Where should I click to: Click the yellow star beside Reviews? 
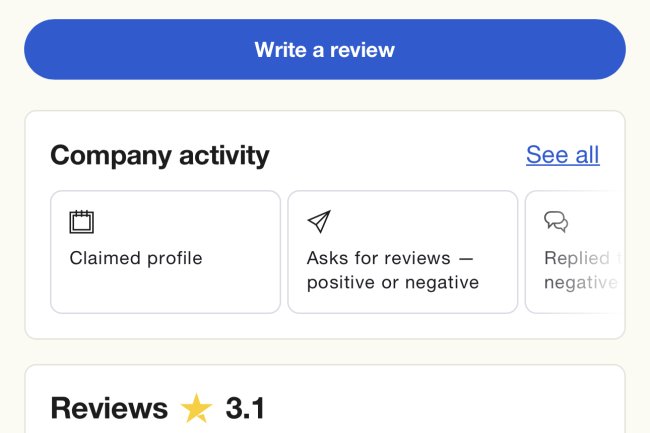(197, 409)
